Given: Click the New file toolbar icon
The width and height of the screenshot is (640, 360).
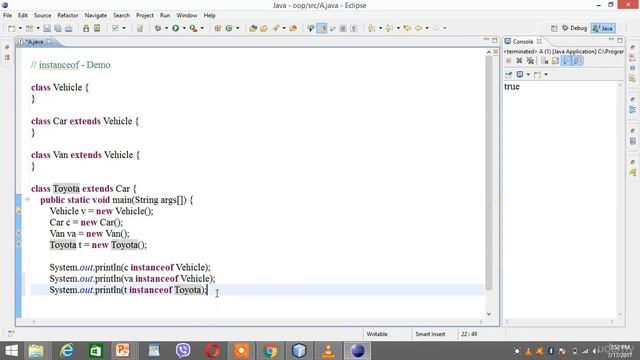Looking at the screenshot, I should (x=12, y=28).
